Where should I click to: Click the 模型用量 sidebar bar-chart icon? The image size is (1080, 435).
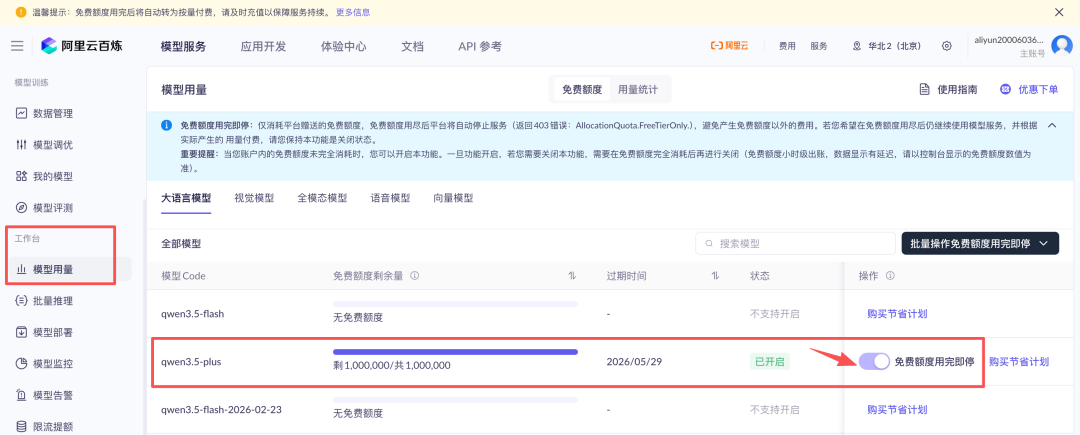click(21, 269)
